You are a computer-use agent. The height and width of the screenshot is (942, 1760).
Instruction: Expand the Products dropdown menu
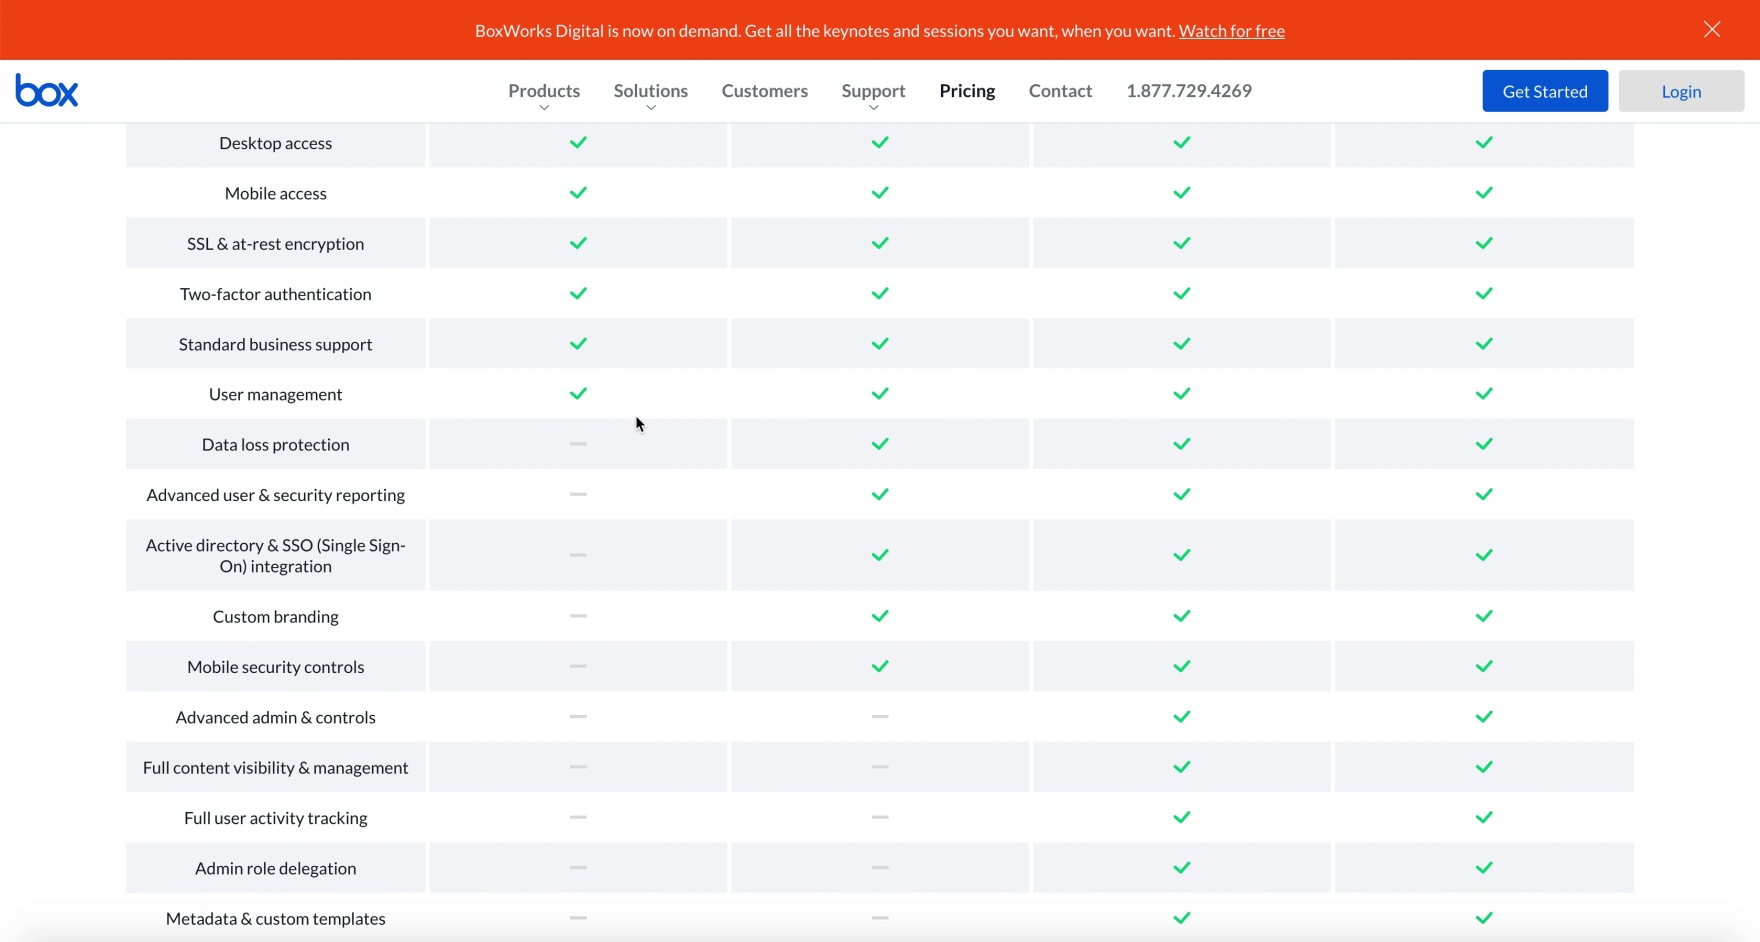[x=543, y=91]
